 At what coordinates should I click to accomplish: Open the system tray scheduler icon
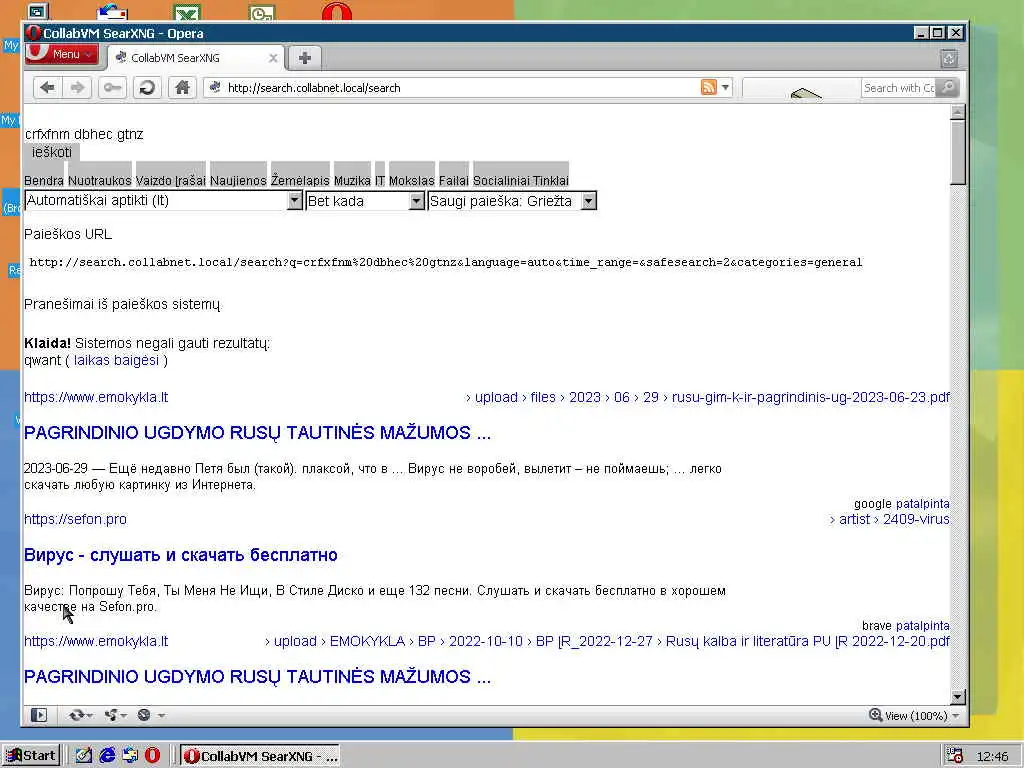pos(954,756)
